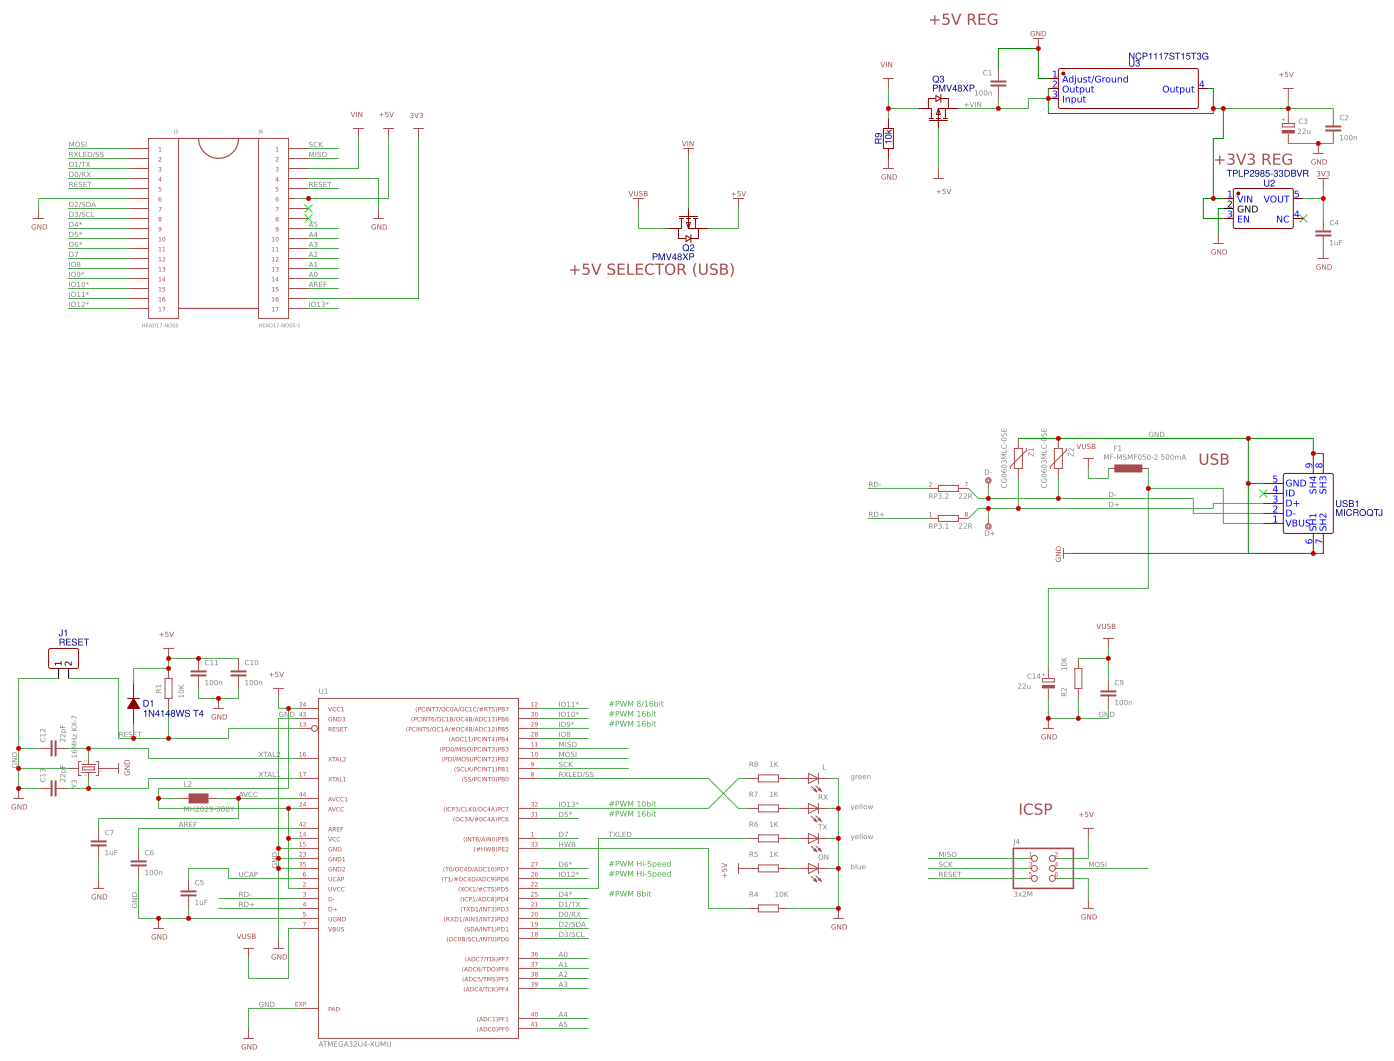The image size is (1394, 1061).
Task: Select the R4 10K resistor symbol
Action: (x=768, y=908)
